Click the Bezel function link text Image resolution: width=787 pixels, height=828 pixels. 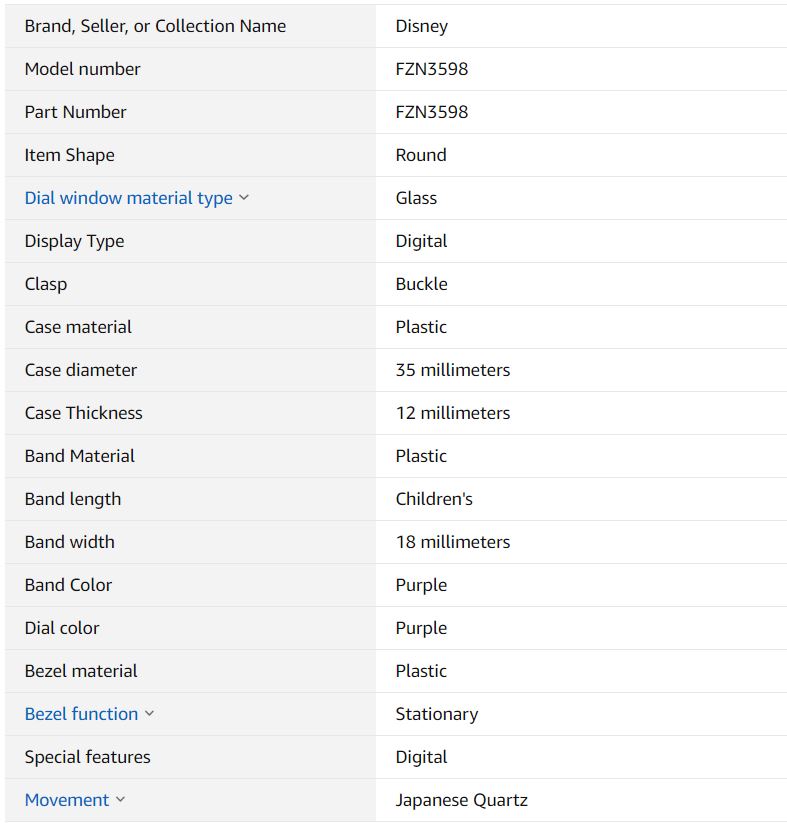tap(81, 714)
